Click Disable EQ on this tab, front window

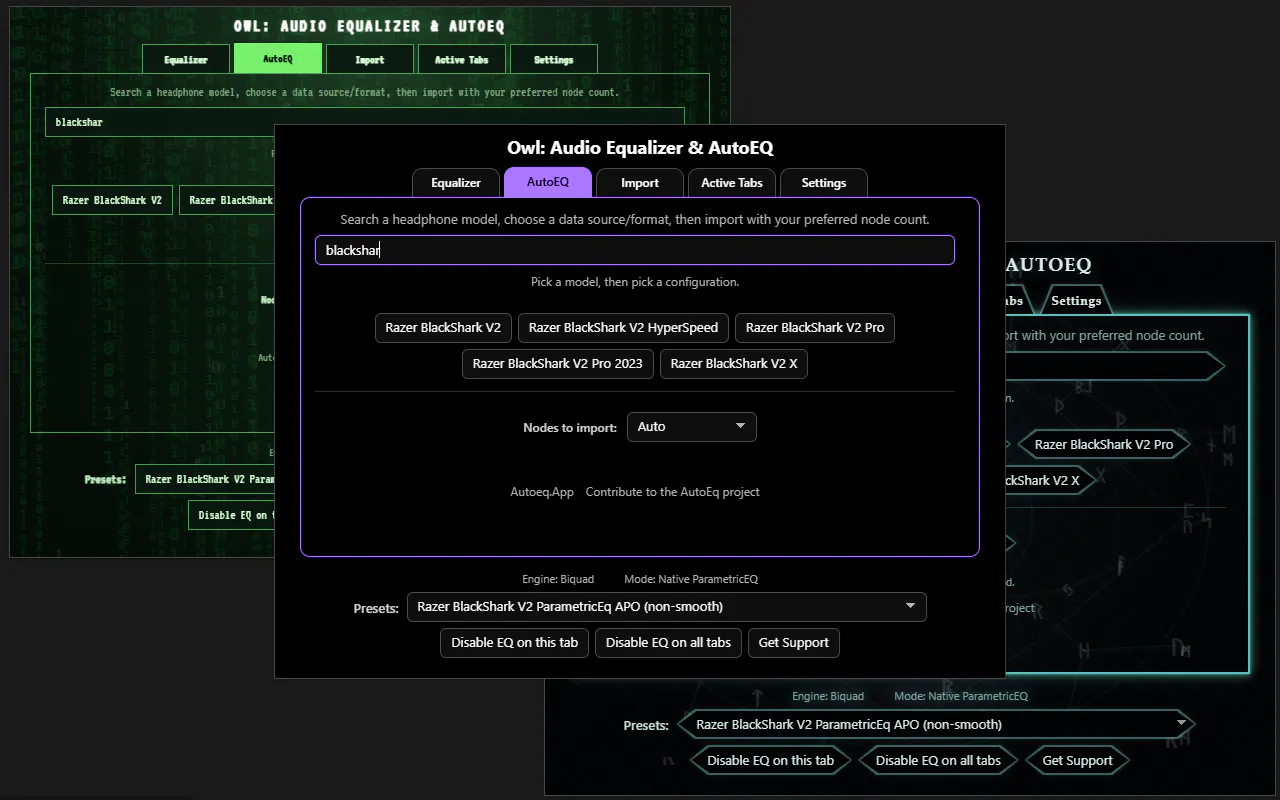[x=515, y=643]
